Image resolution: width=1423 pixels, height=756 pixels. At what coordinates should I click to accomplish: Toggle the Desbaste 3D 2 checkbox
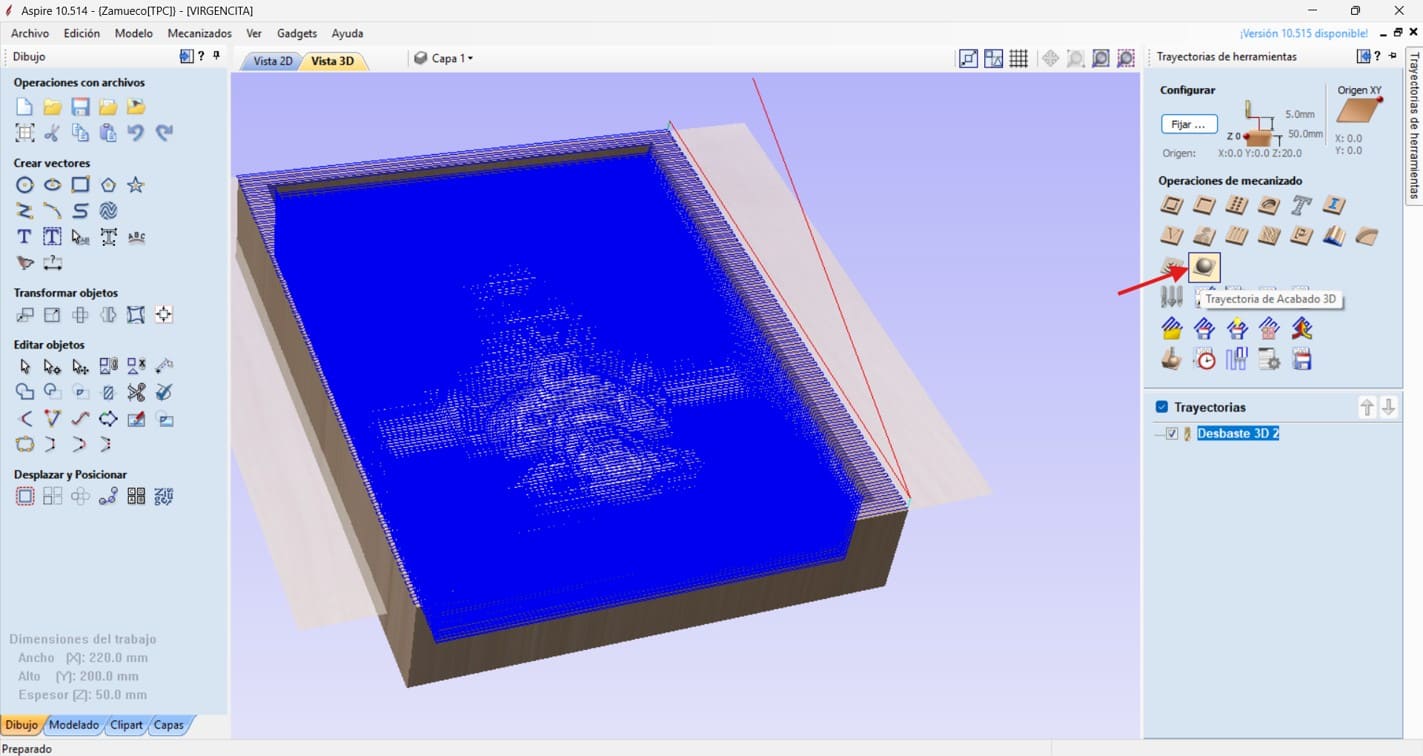pos(1172,434)
